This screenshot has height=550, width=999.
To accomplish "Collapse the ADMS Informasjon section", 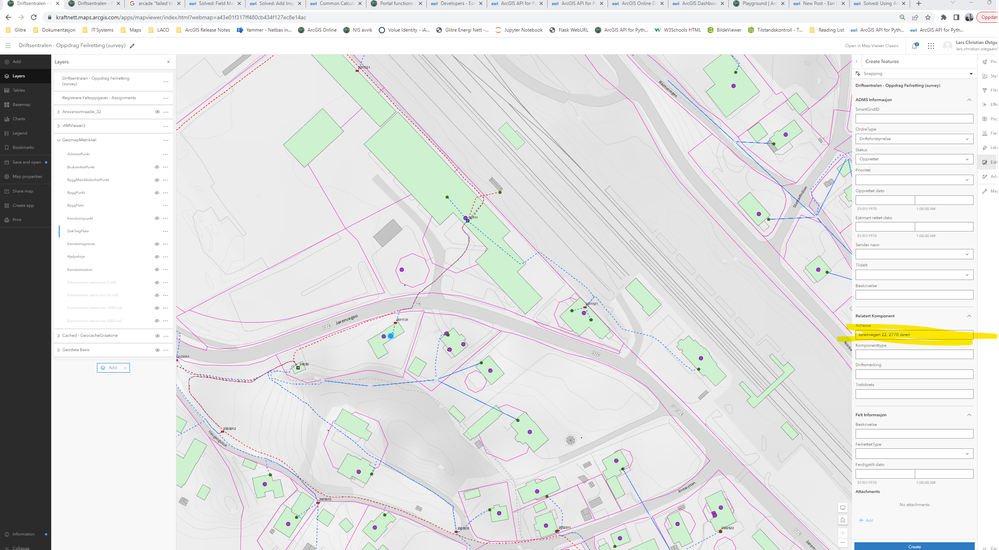I will [969, 100].
